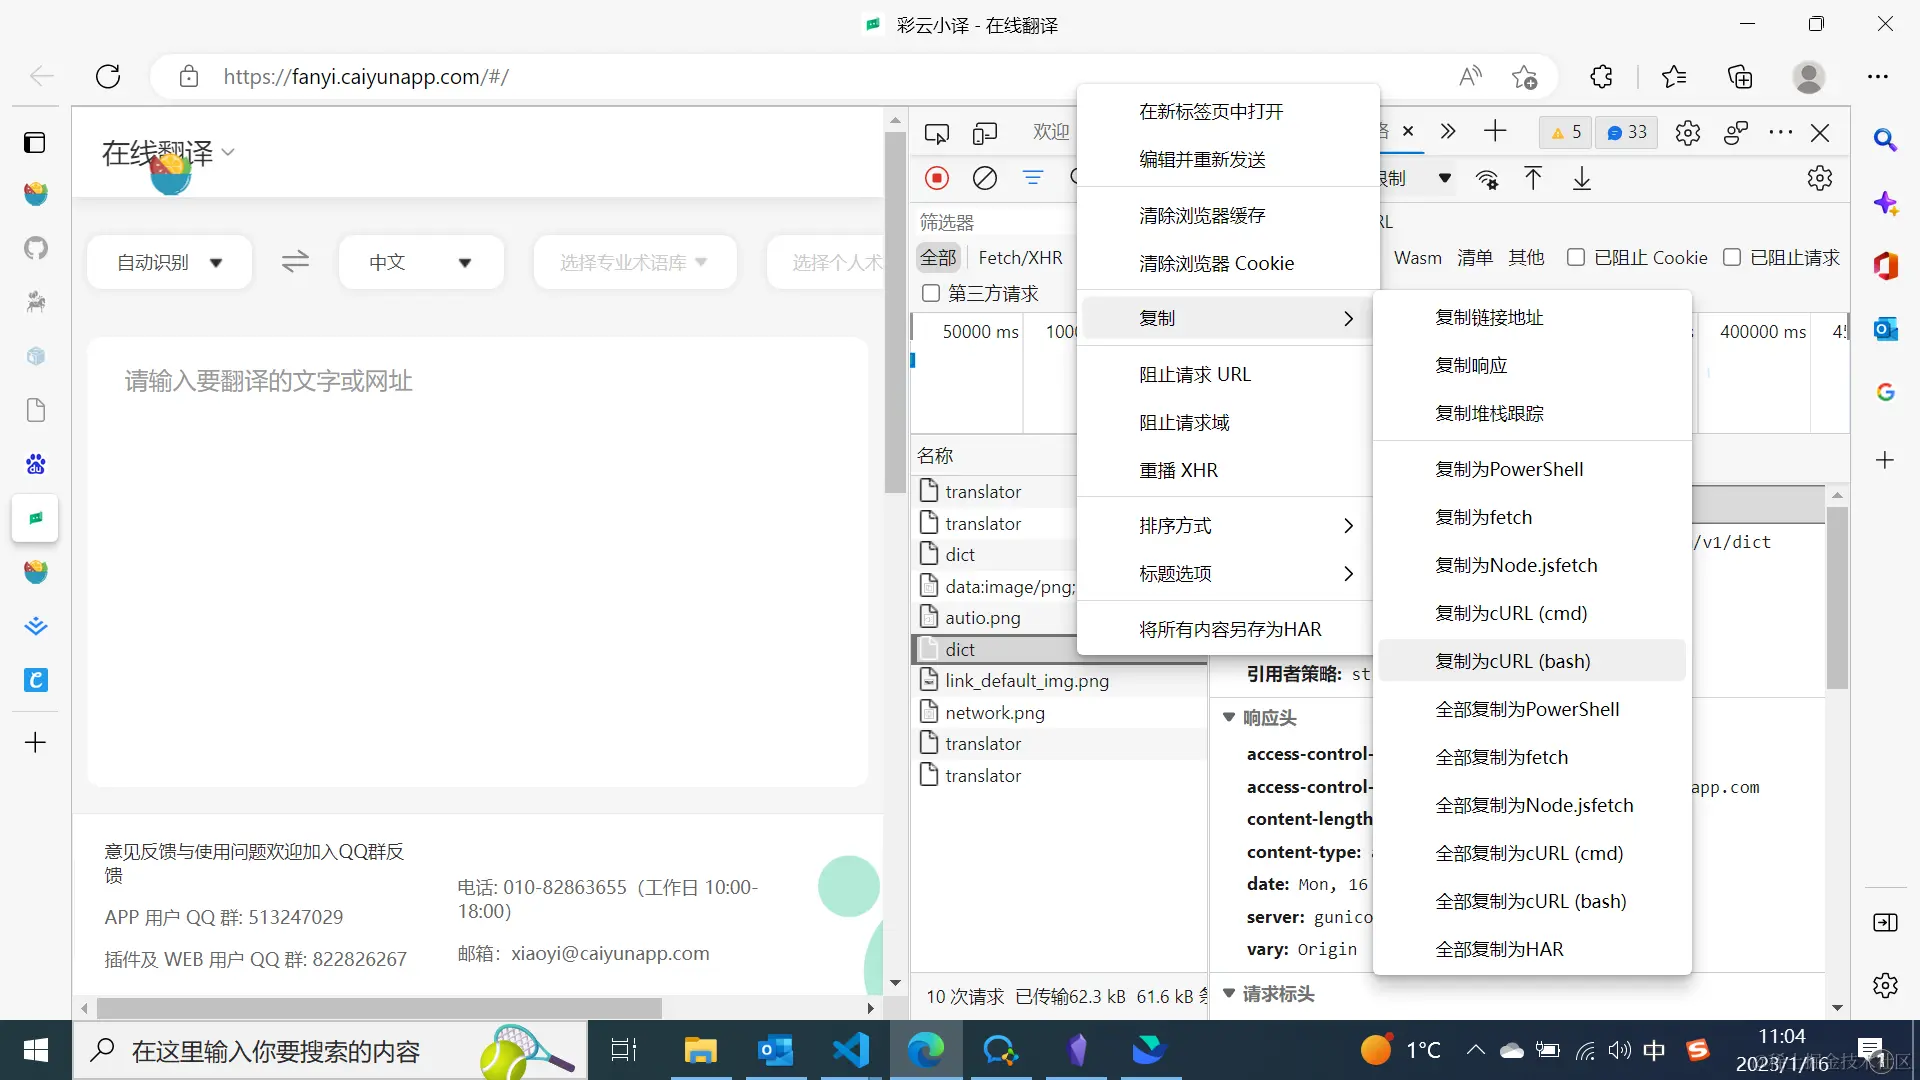The image size is (1920, 1080).
Task: Click the Fetch/XHR filter button
Action: (x=1020, y=257)
